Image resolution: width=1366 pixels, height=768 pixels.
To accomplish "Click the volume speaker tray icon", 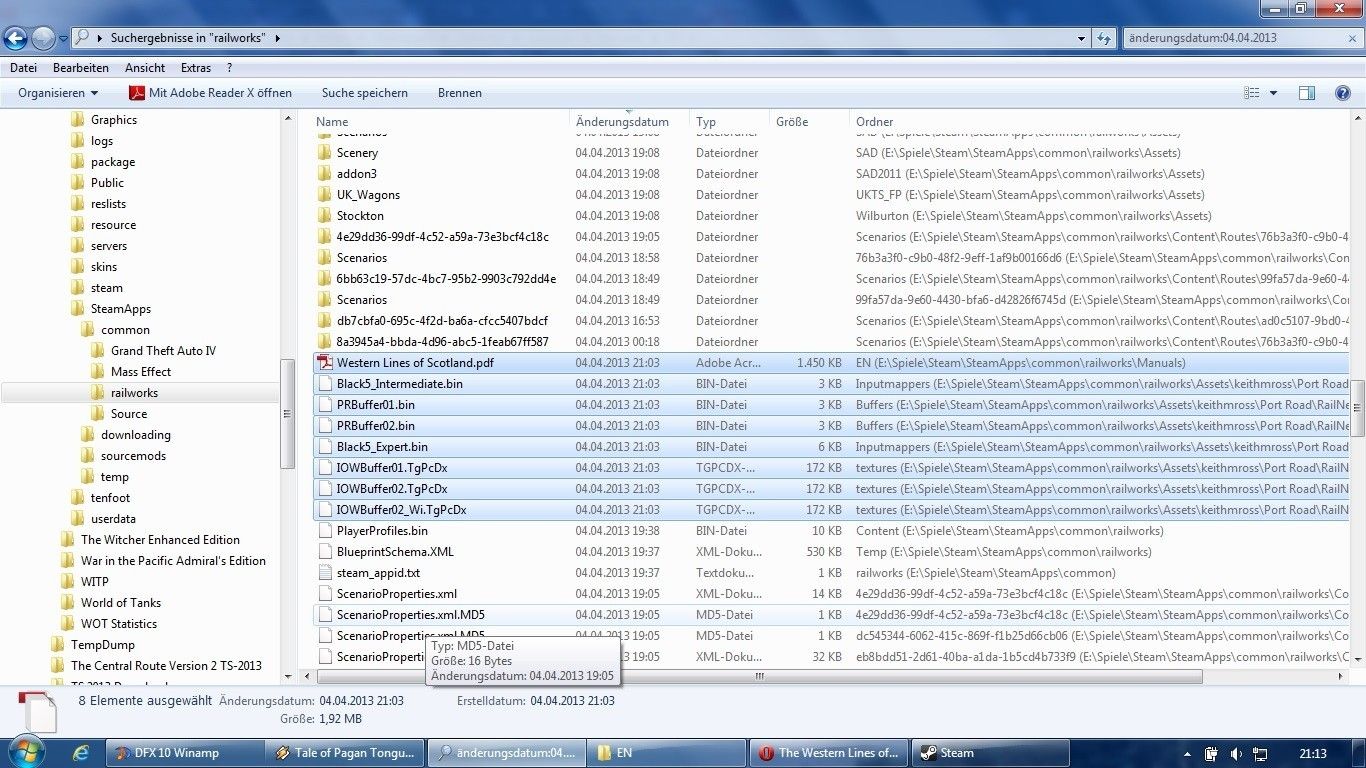I will click(1235, 753).
